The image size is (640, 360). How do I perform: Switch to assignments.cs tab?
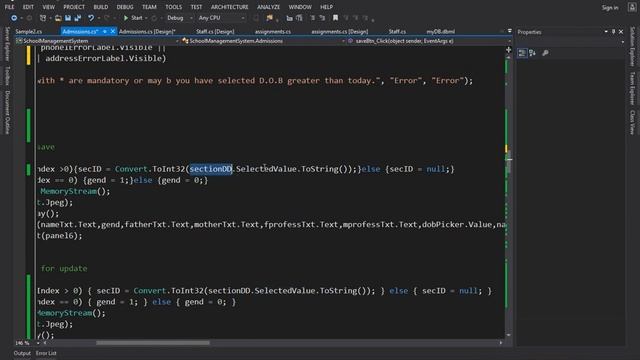273,31
